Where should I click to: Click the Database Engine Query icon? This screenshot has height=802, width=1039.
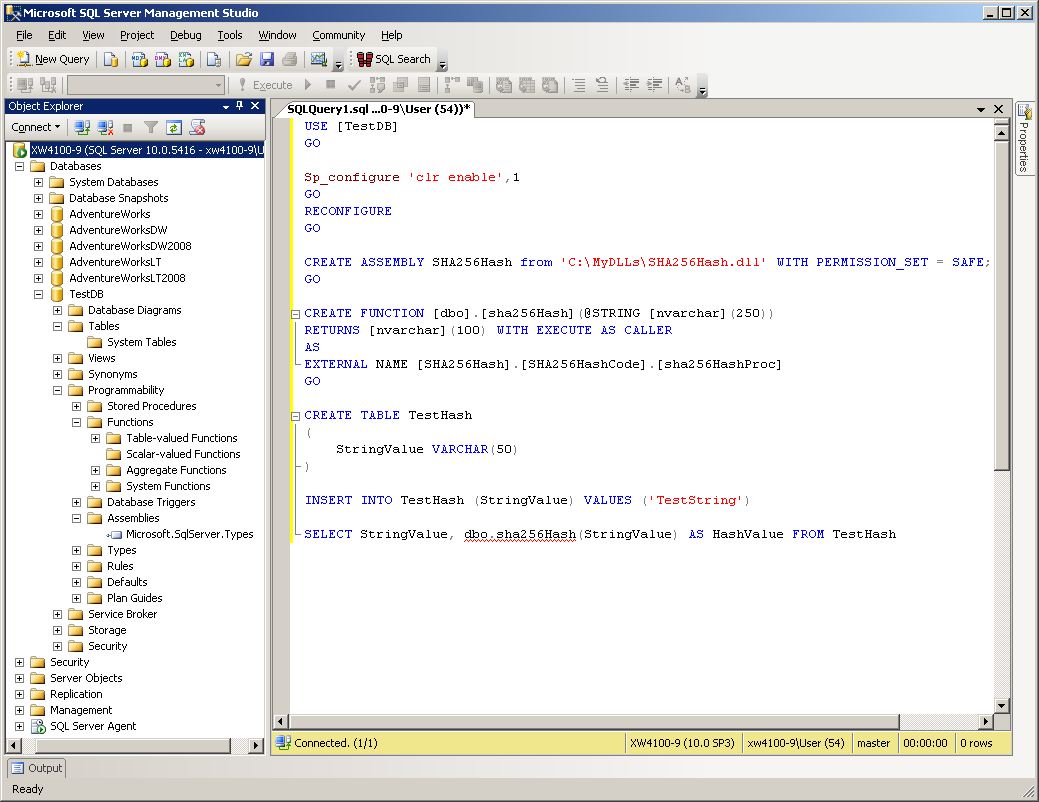(x=111, y=59)
